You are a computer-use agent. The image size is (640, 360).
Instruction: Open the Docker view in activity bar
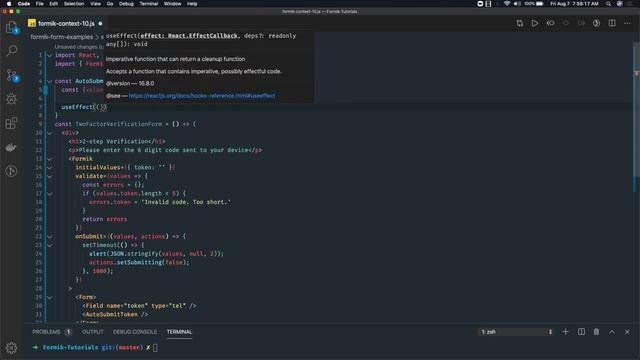(x=11, y=147)
